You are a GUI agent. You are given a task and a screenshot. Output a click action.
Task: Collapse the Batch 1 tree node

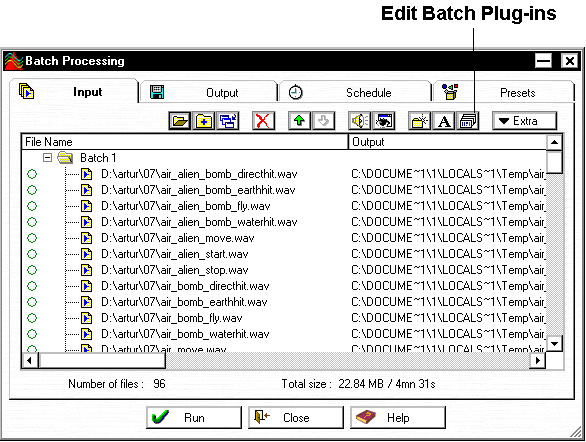tap(47, 158)
